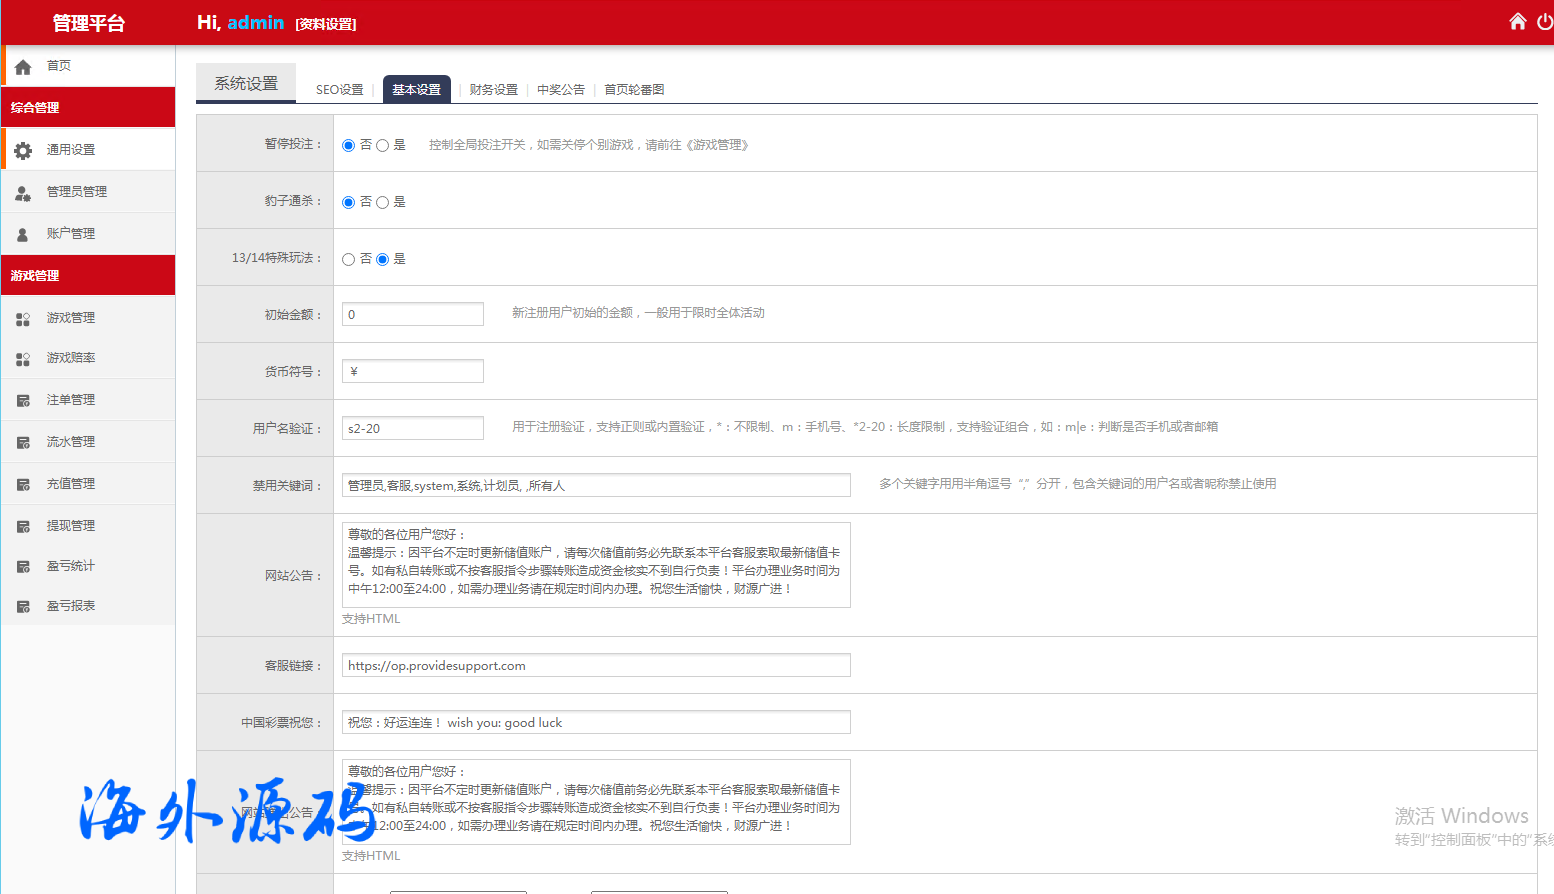Click the home icon in top-right header

(x=1517, y=22)
